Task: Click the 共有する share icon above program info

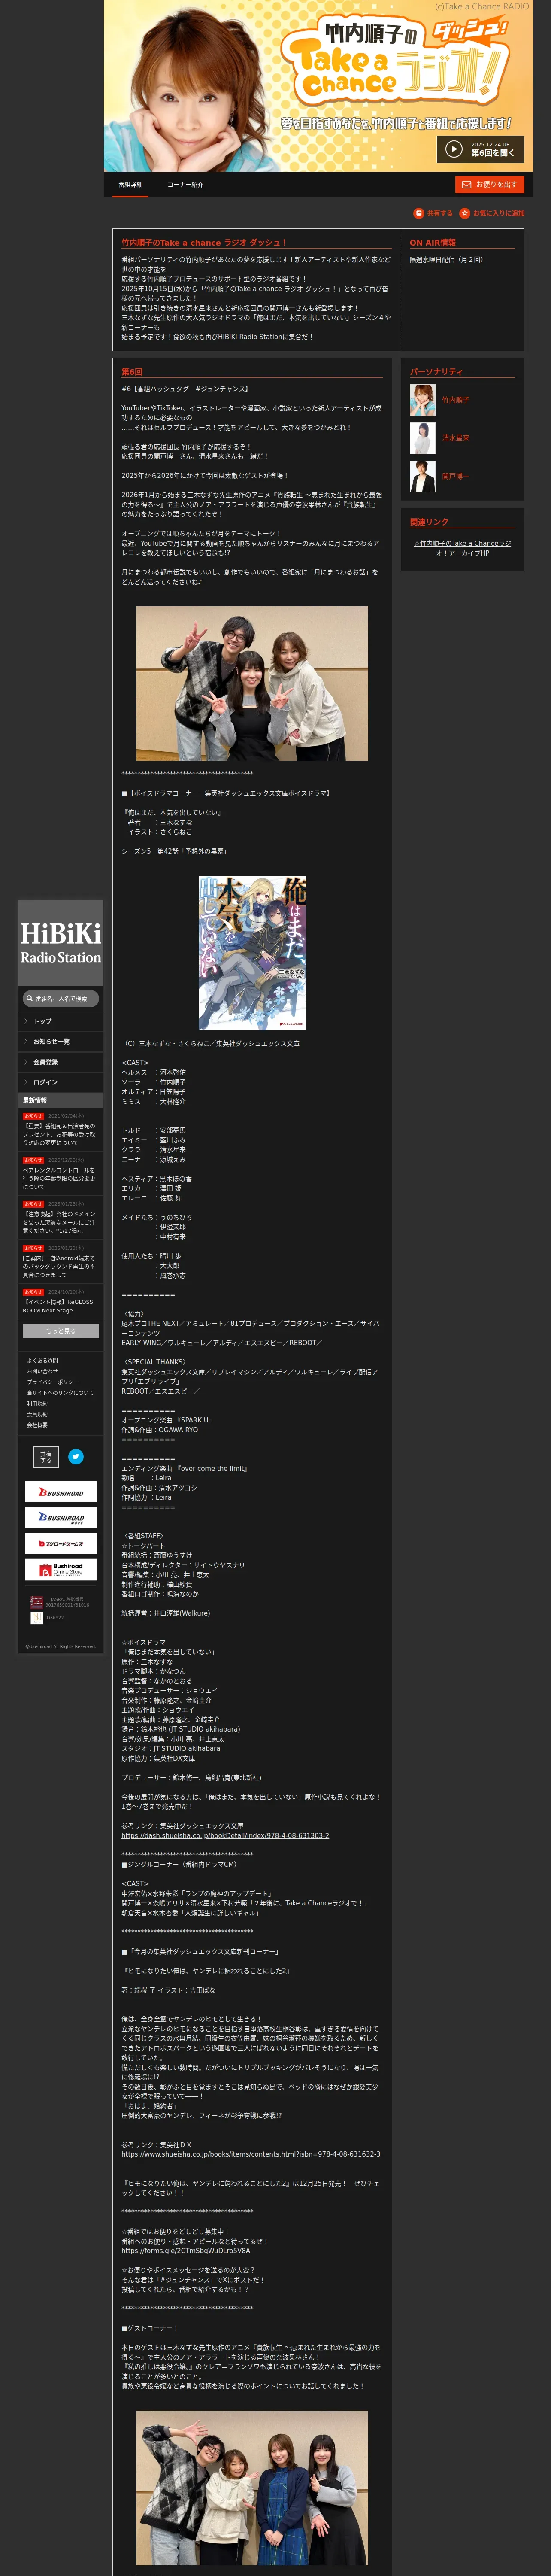Action: click(x=433, y=213)
